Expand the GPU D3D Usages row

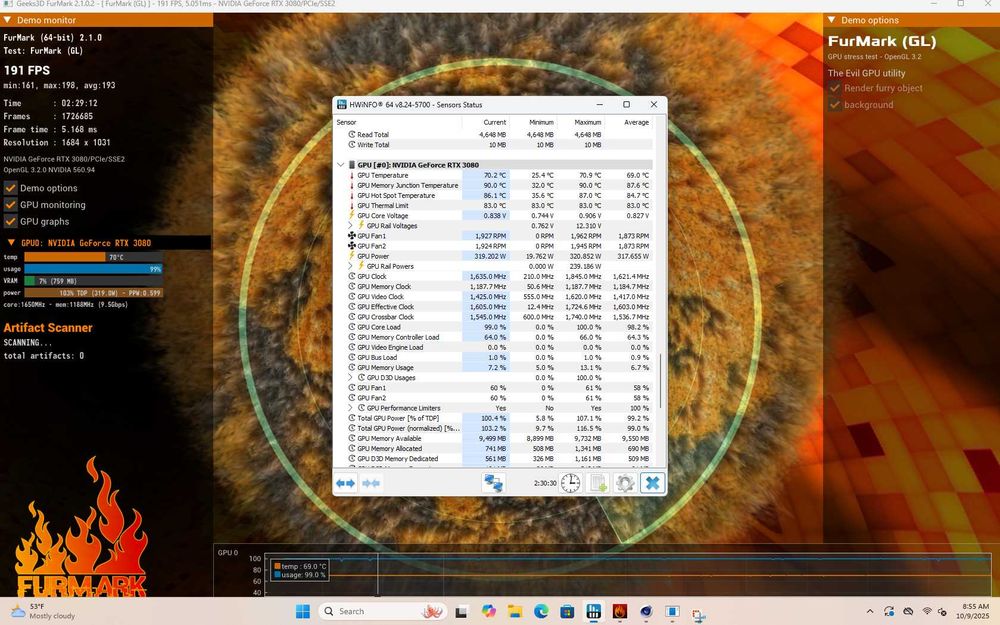coord(350,378)
